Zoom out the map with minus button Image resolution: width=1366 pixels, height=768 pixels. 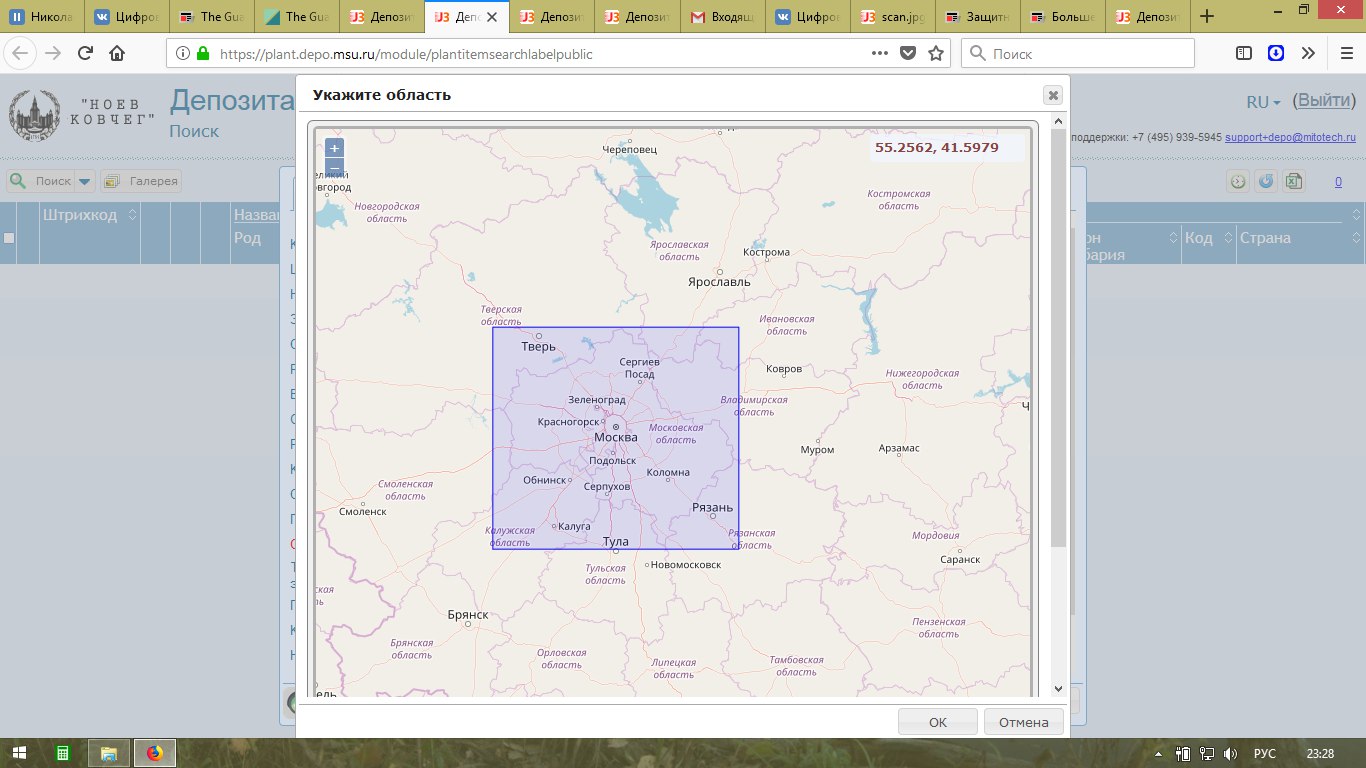334,167
